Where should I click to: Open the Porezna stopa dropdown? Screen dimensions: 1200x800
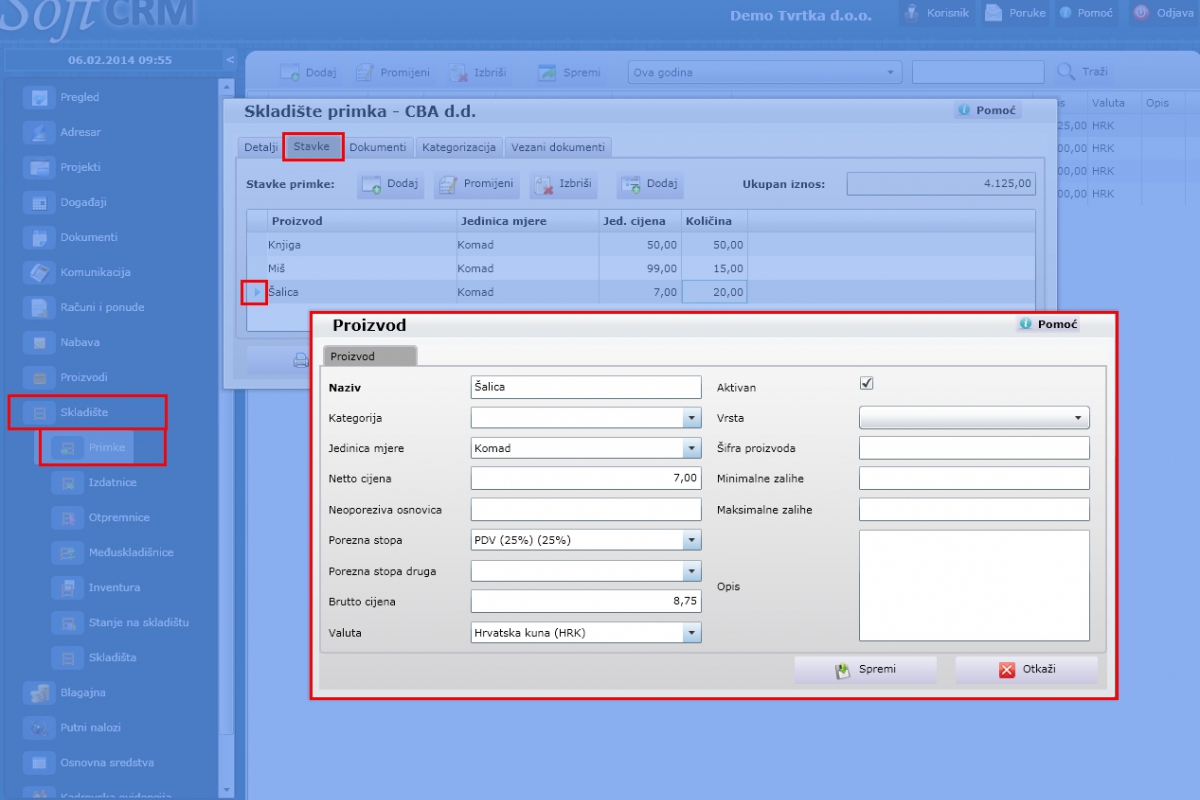pyautogui.click(x=692, y=540)
